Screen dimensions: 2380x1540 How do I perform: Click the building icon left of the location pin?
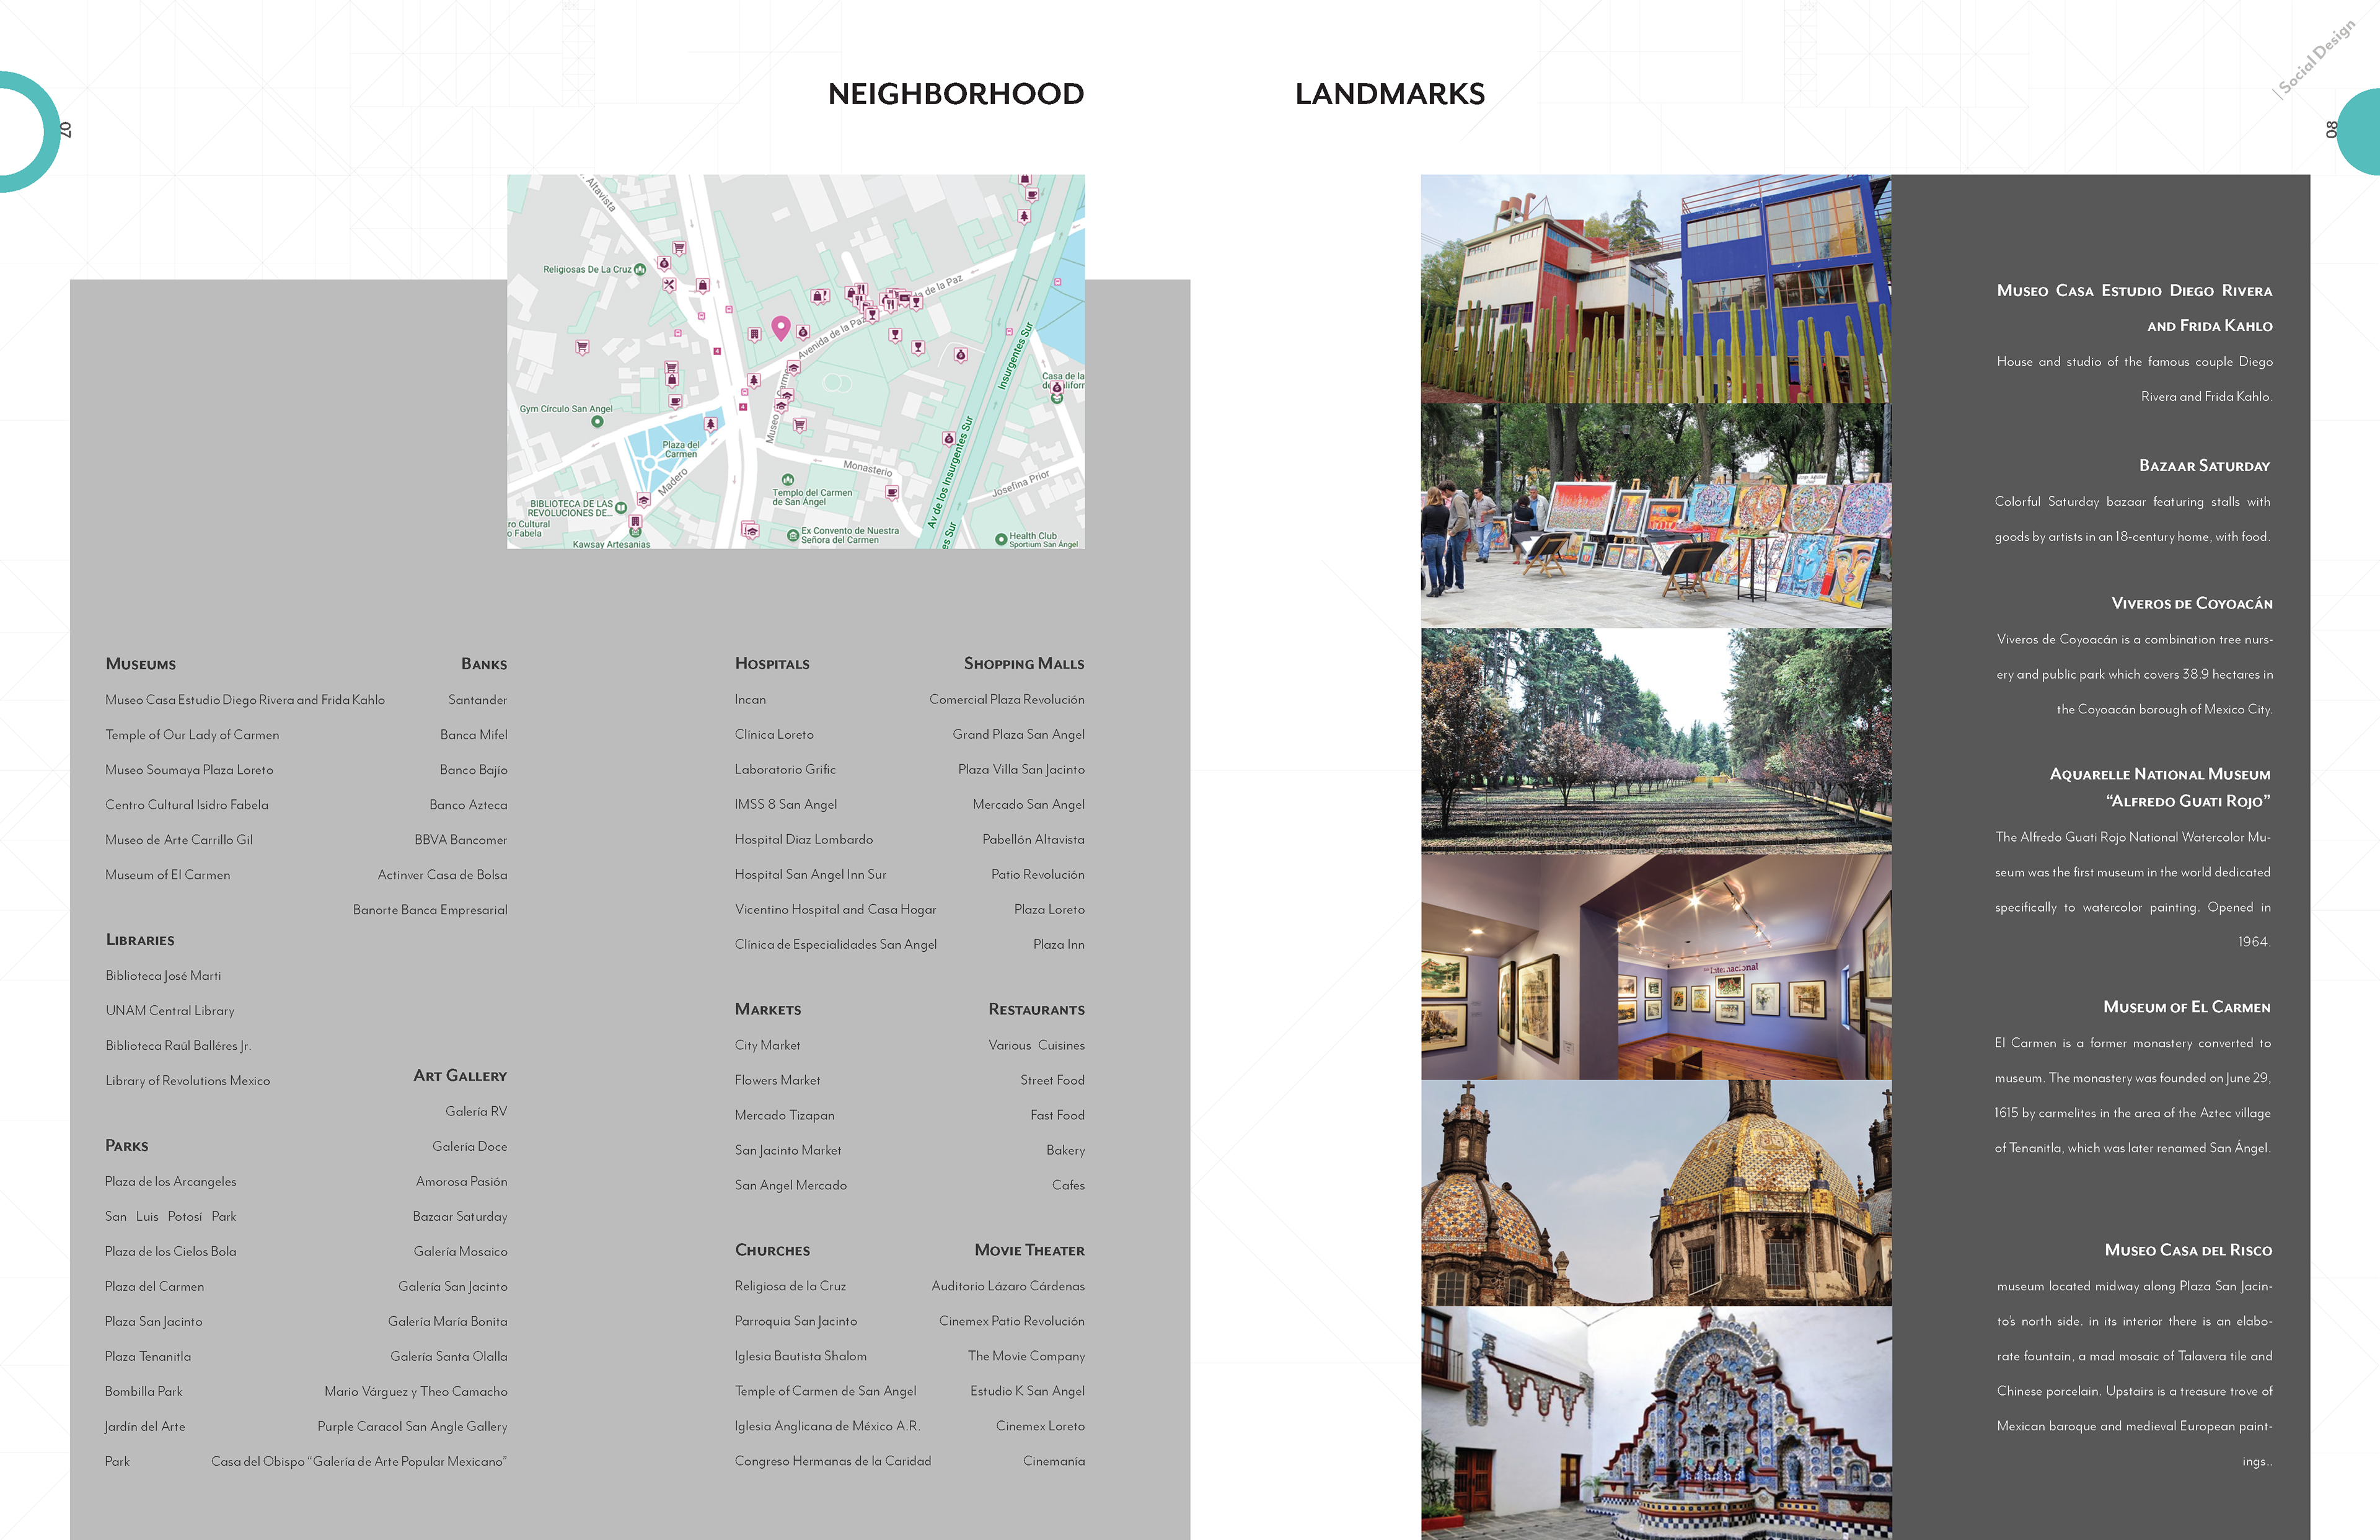(755, 334)
